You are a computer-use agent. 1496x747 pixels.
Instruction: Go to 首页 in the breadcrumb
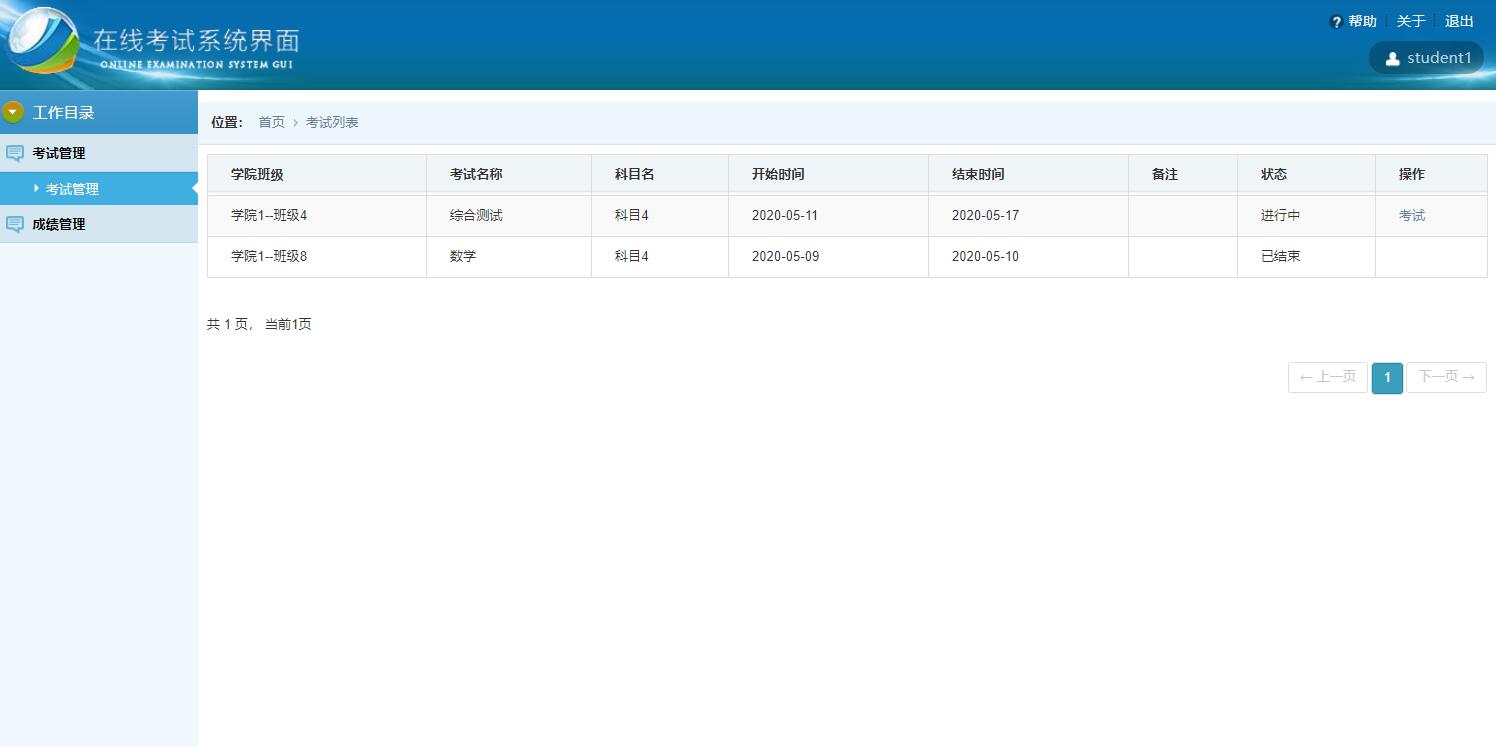point(272,122)
